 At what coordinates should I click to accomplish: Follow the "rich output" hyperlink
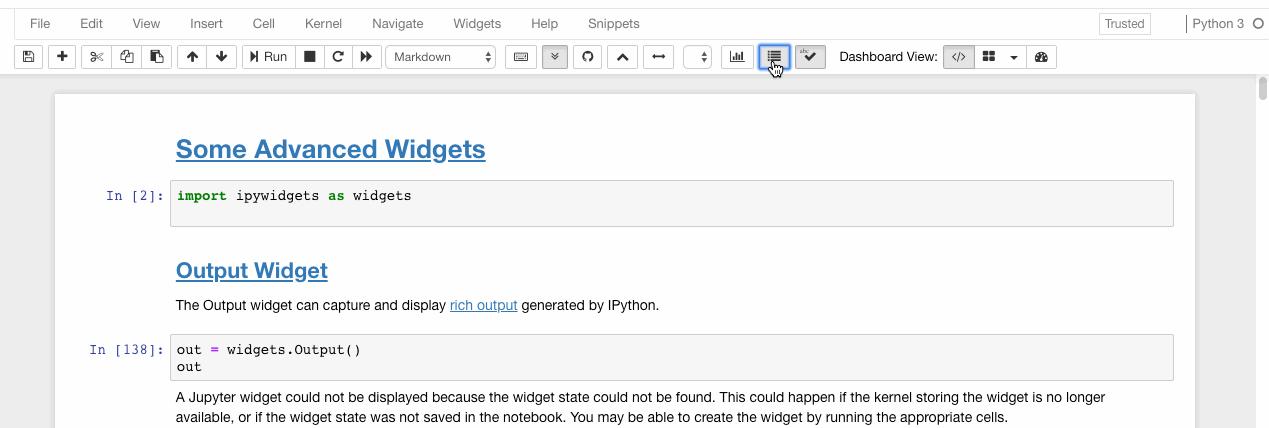(483, 305)
